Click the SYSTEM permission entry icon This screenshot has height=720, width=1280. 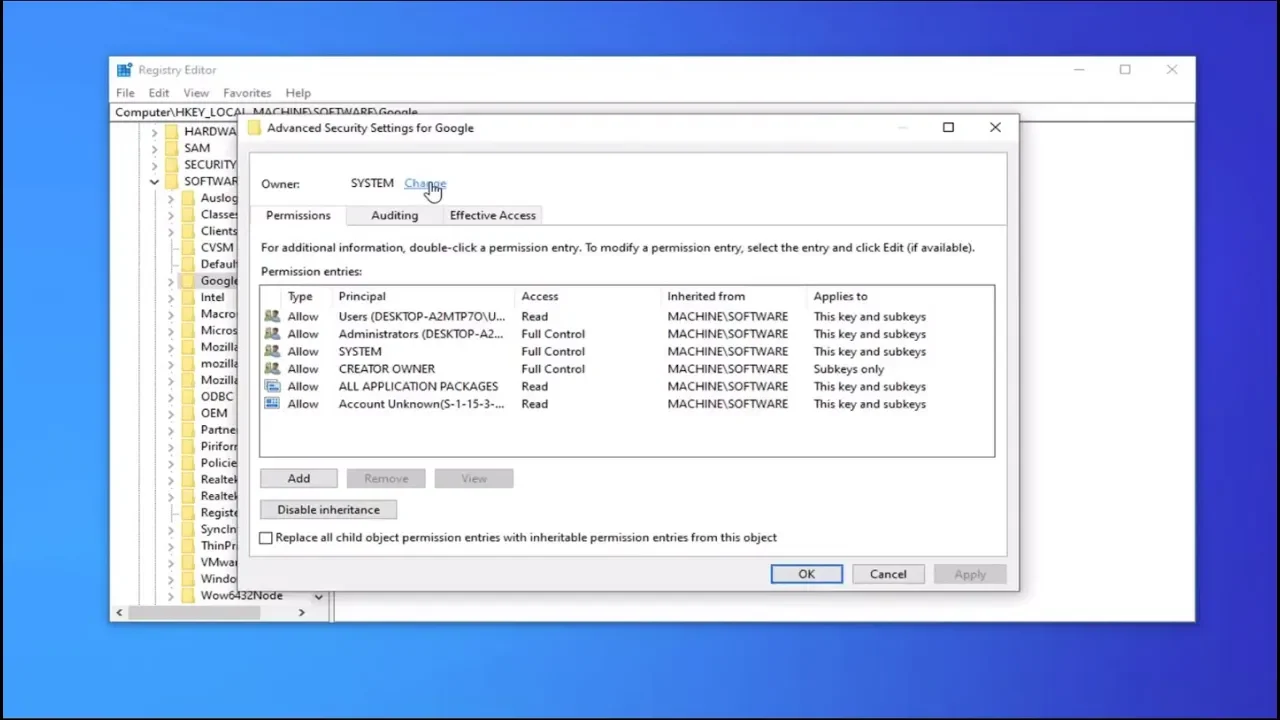coord(272,351)
